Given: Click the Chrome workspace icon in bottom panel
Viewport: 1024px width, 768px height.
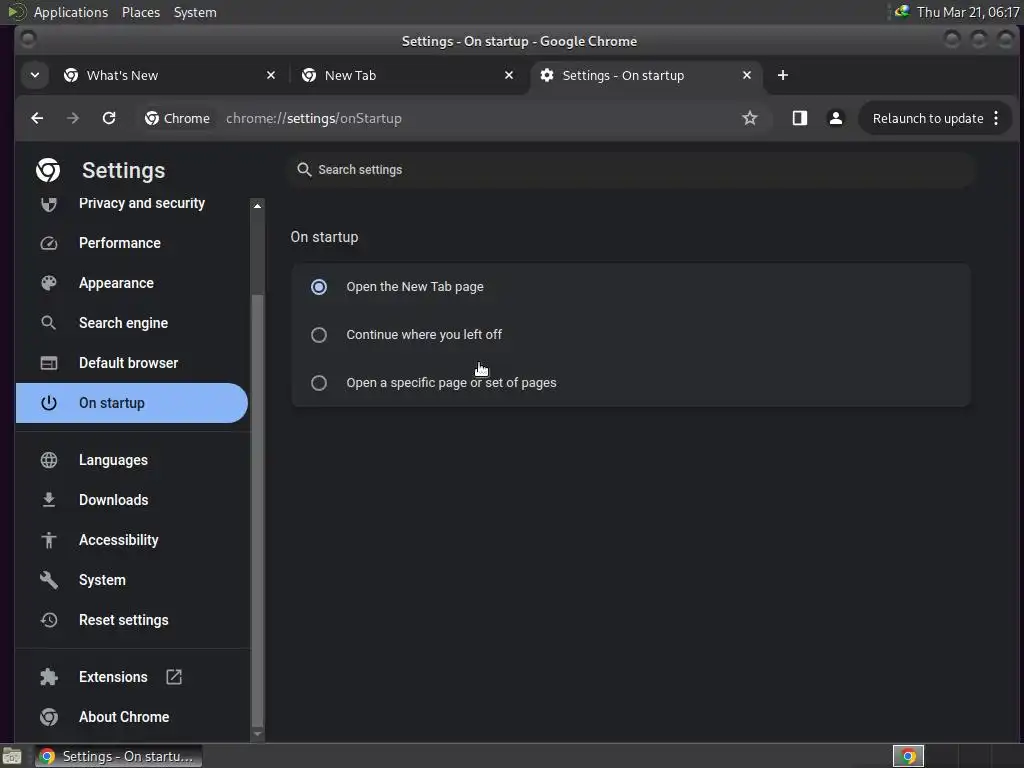Looking at the screenshot, I should pos(908,756).
